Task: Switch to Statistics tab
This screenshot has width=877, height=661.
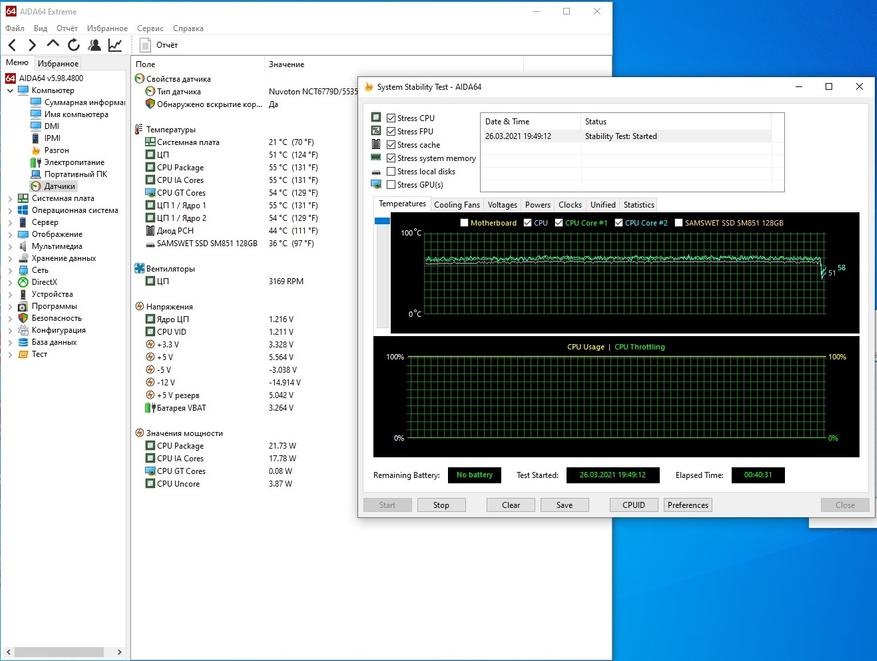Action: (639, 205)
